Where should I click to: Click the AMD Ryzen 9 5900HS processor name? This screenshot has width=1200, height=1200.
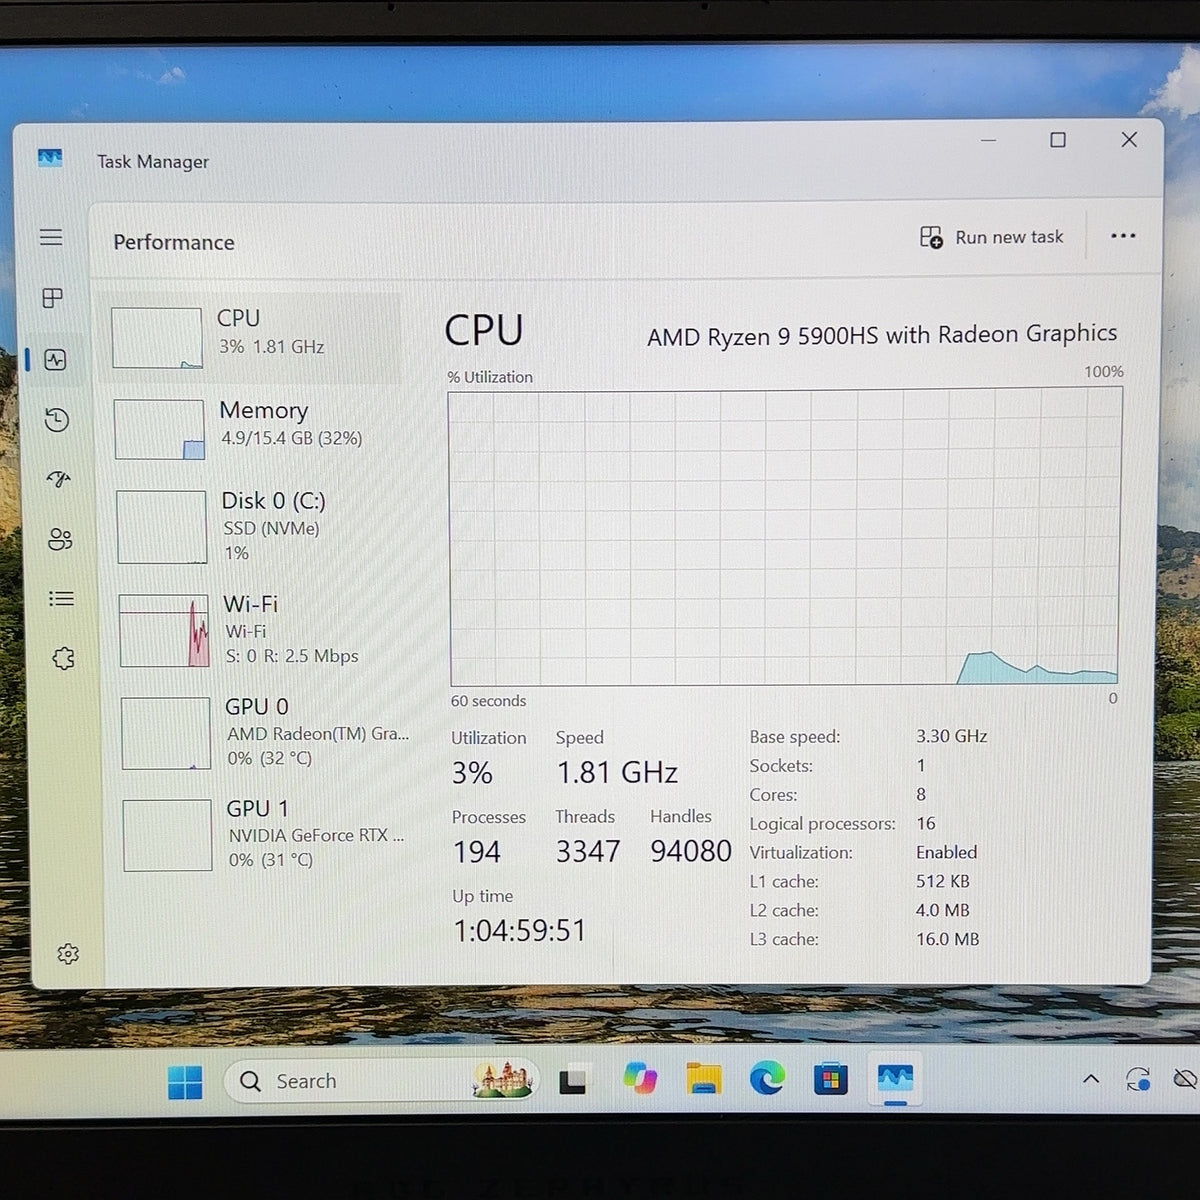(x=882, y=335)
